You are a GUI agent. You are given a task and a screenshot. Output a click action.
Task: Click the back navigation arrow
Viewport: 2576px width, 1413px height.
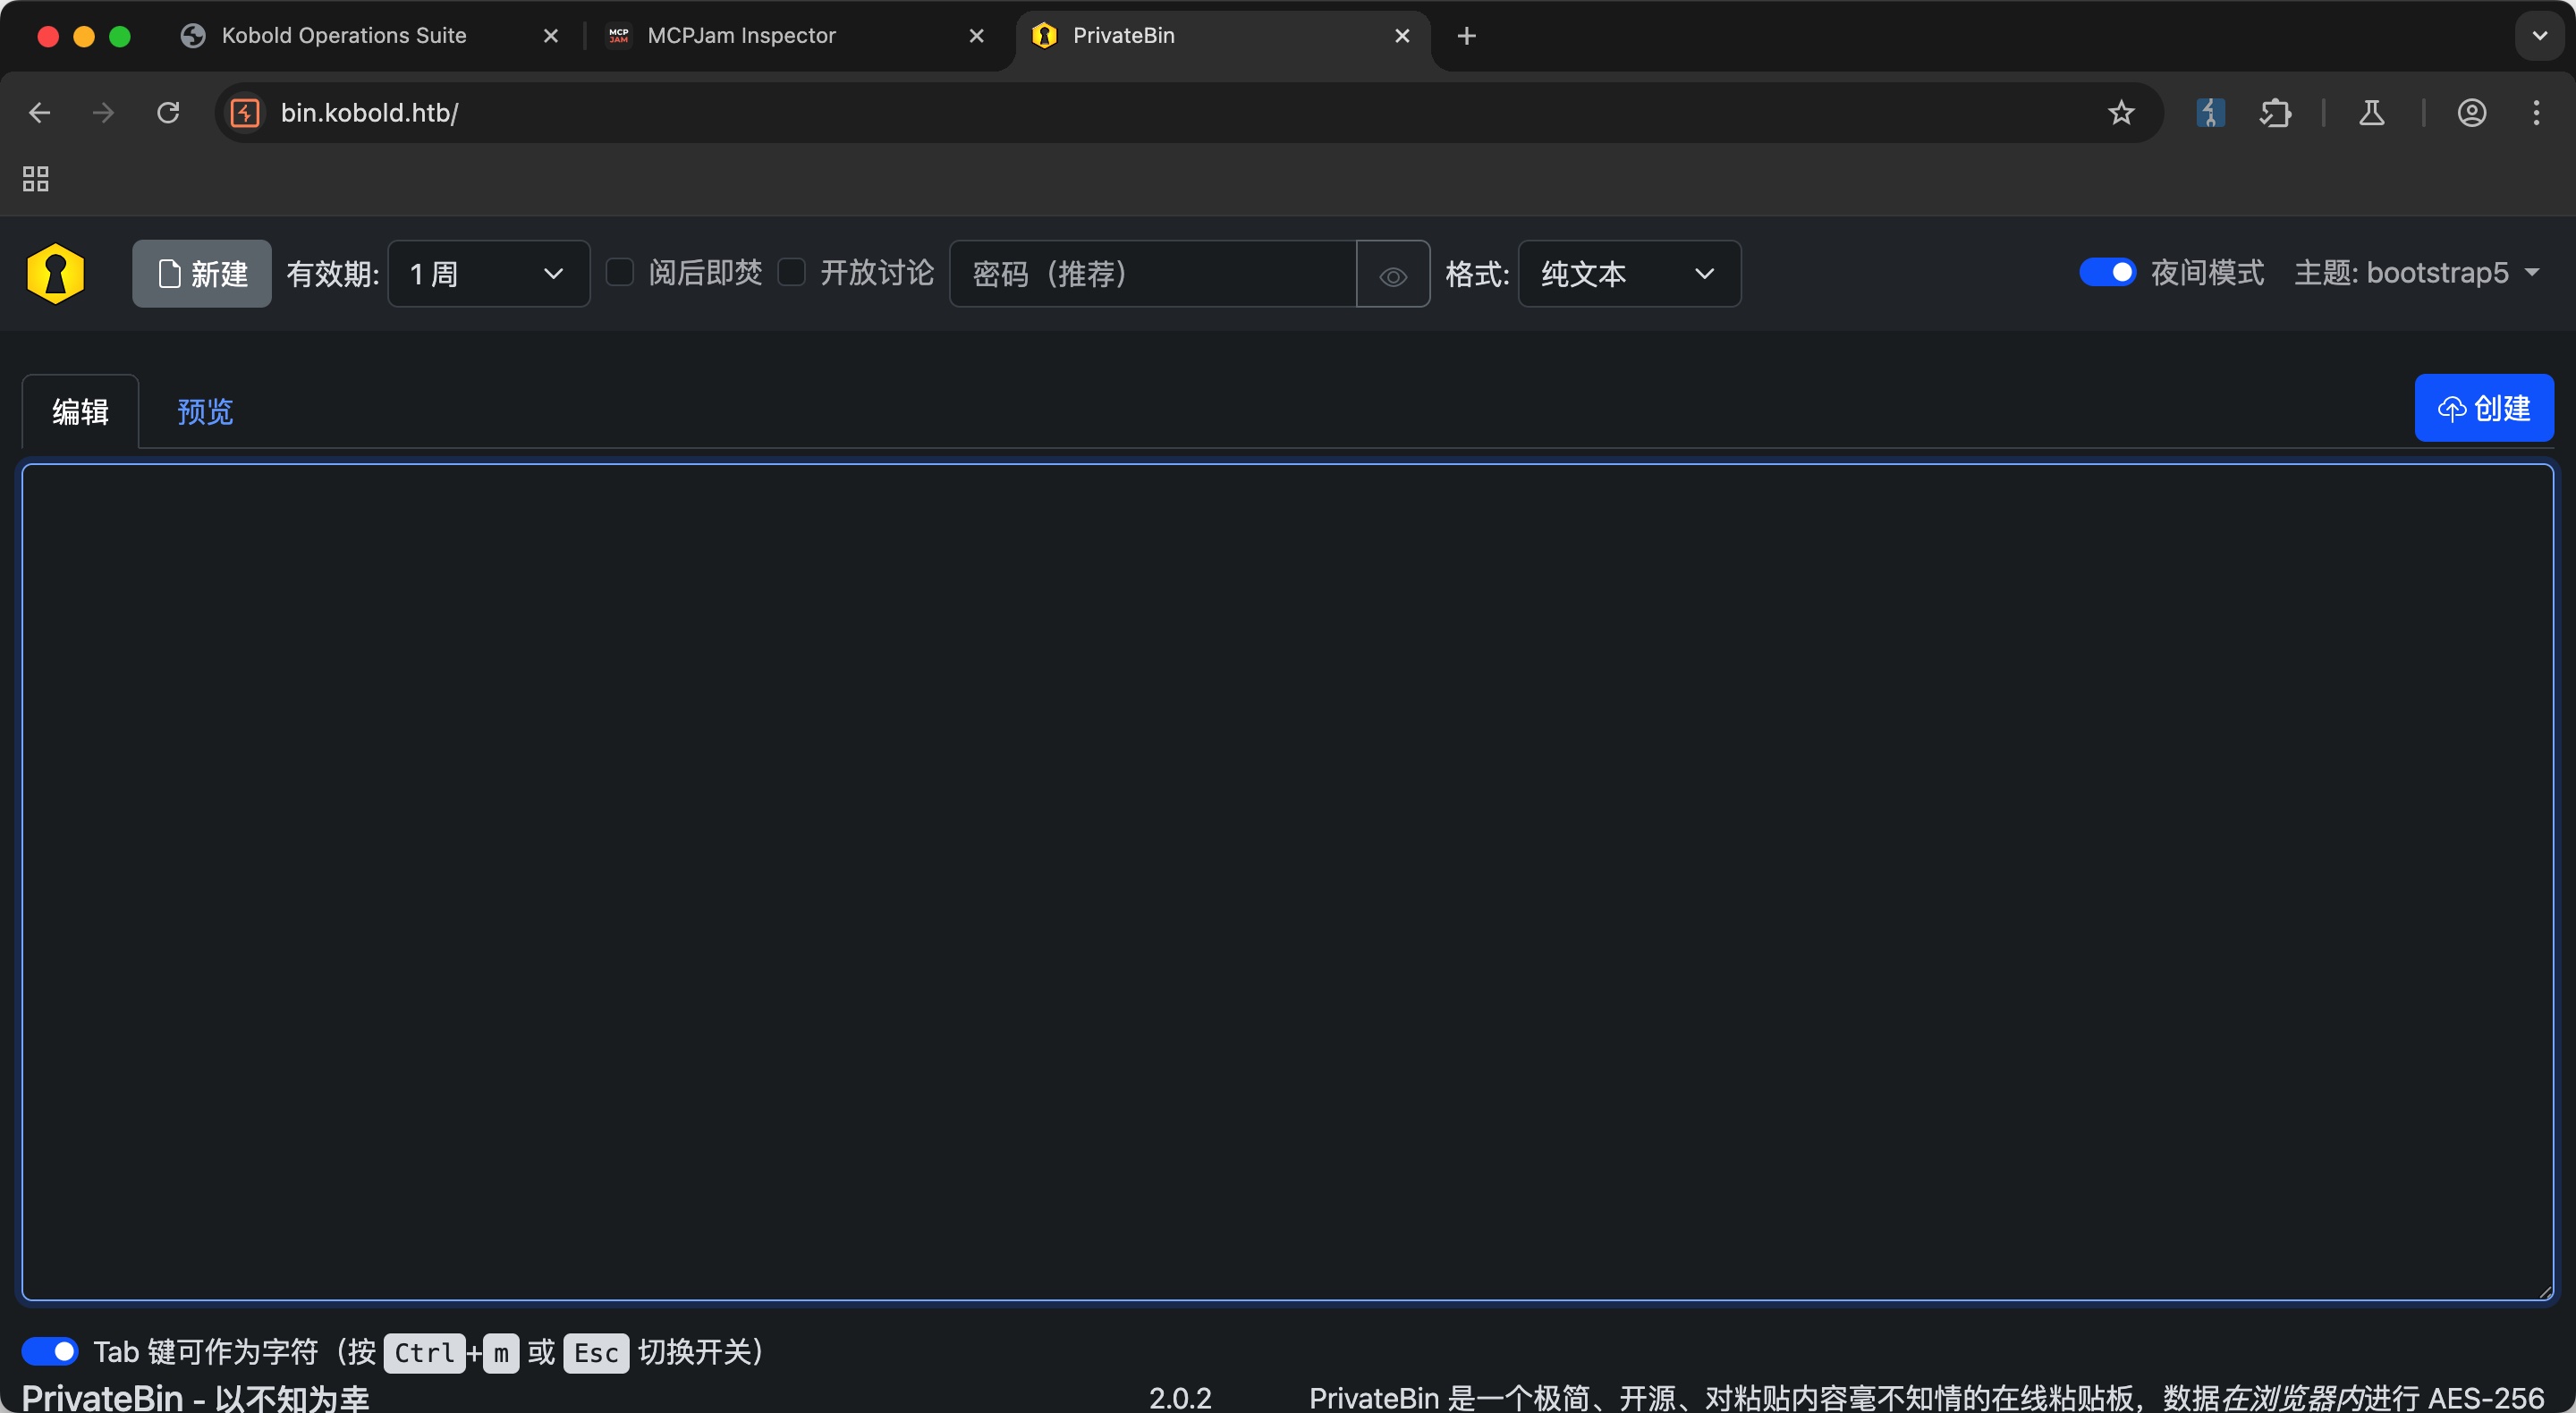tap(39, 113)
